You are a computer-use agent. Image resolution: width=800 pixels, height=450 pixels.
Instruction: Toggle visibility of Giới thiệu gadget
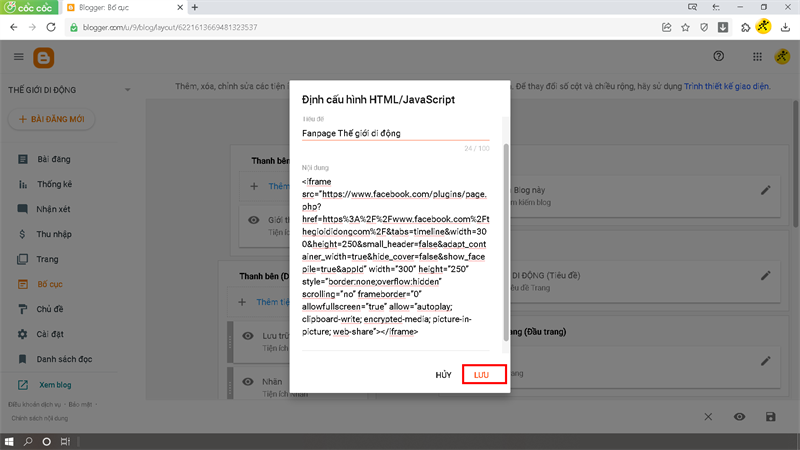[254, 220]
